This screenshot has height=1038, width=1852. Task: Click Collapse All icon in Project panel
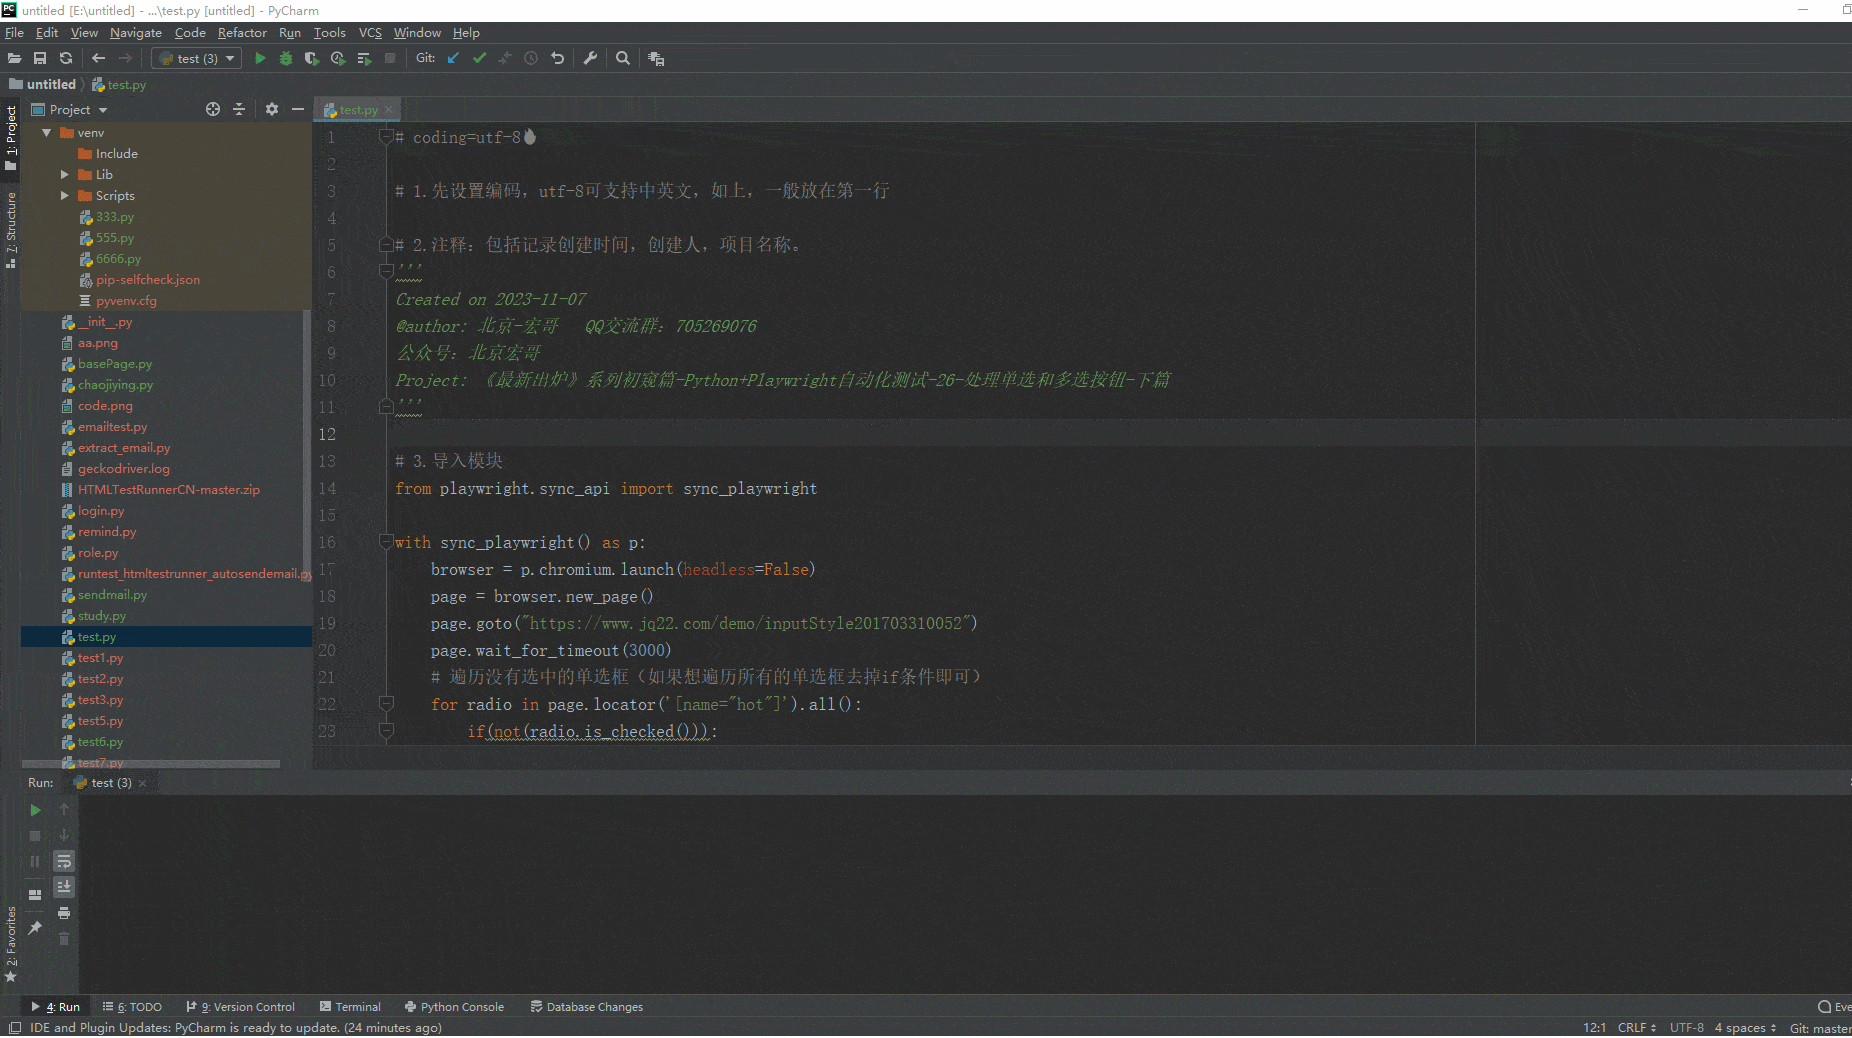(239, 109)
